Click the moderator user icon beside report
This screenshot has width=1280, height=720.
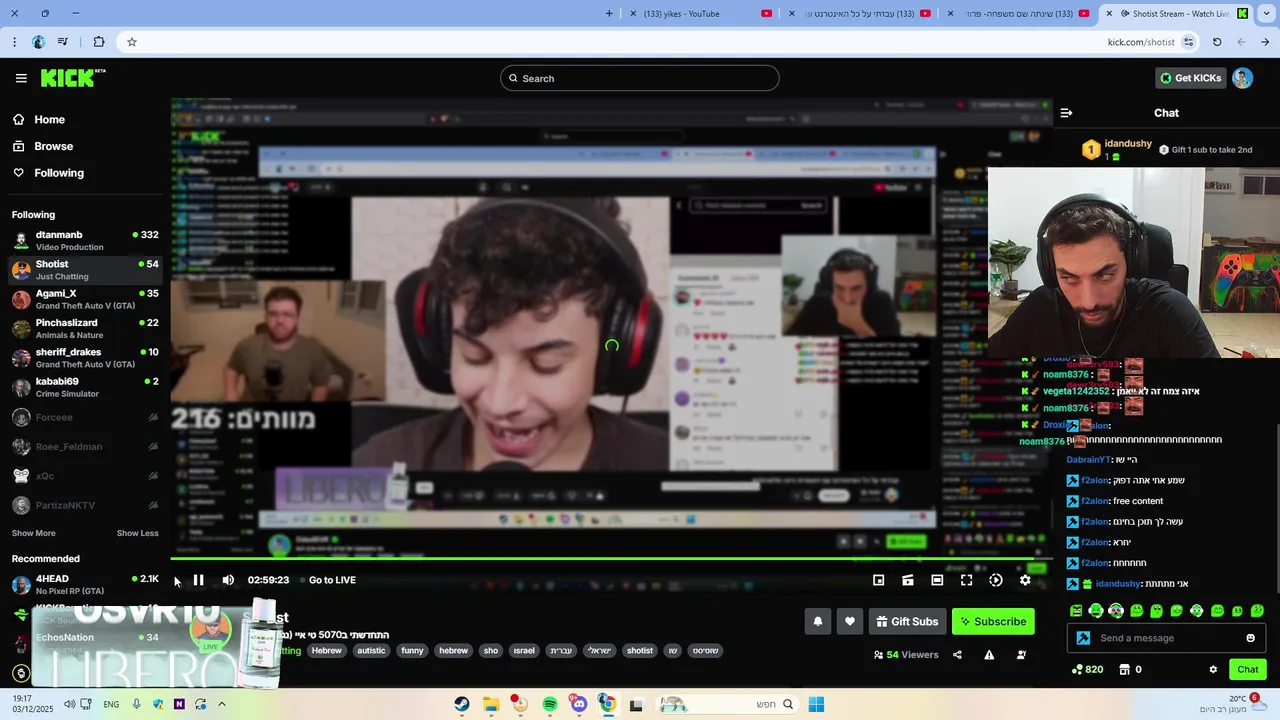(1021, 655)
